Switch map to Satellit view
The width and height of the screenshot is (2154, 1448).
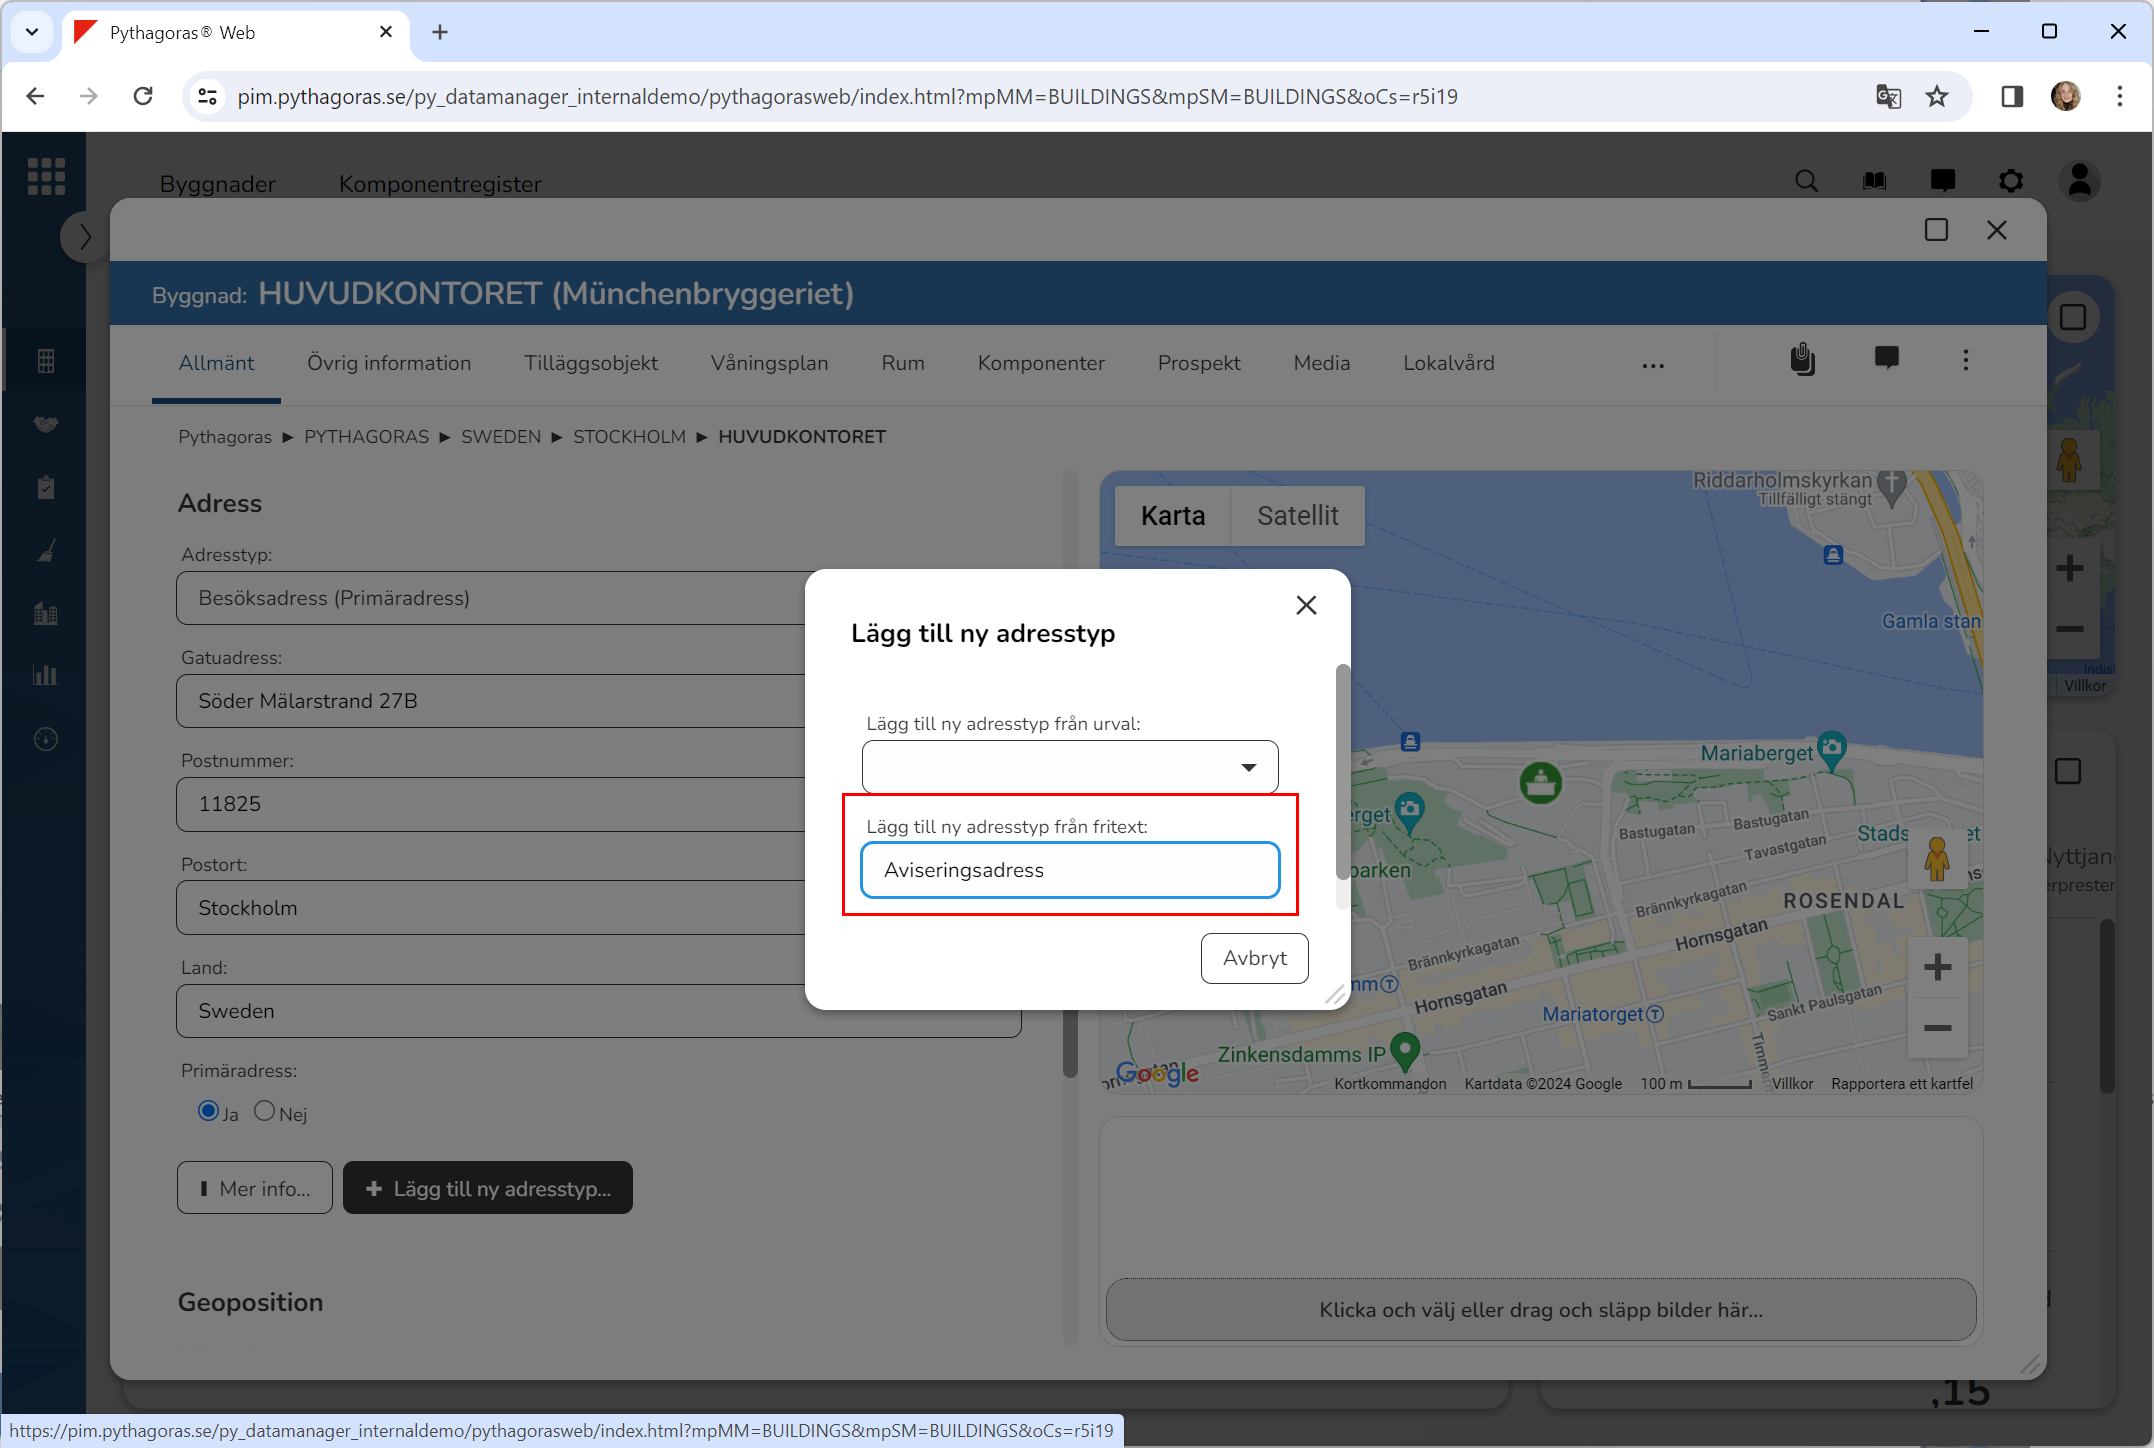(1297, 516)
